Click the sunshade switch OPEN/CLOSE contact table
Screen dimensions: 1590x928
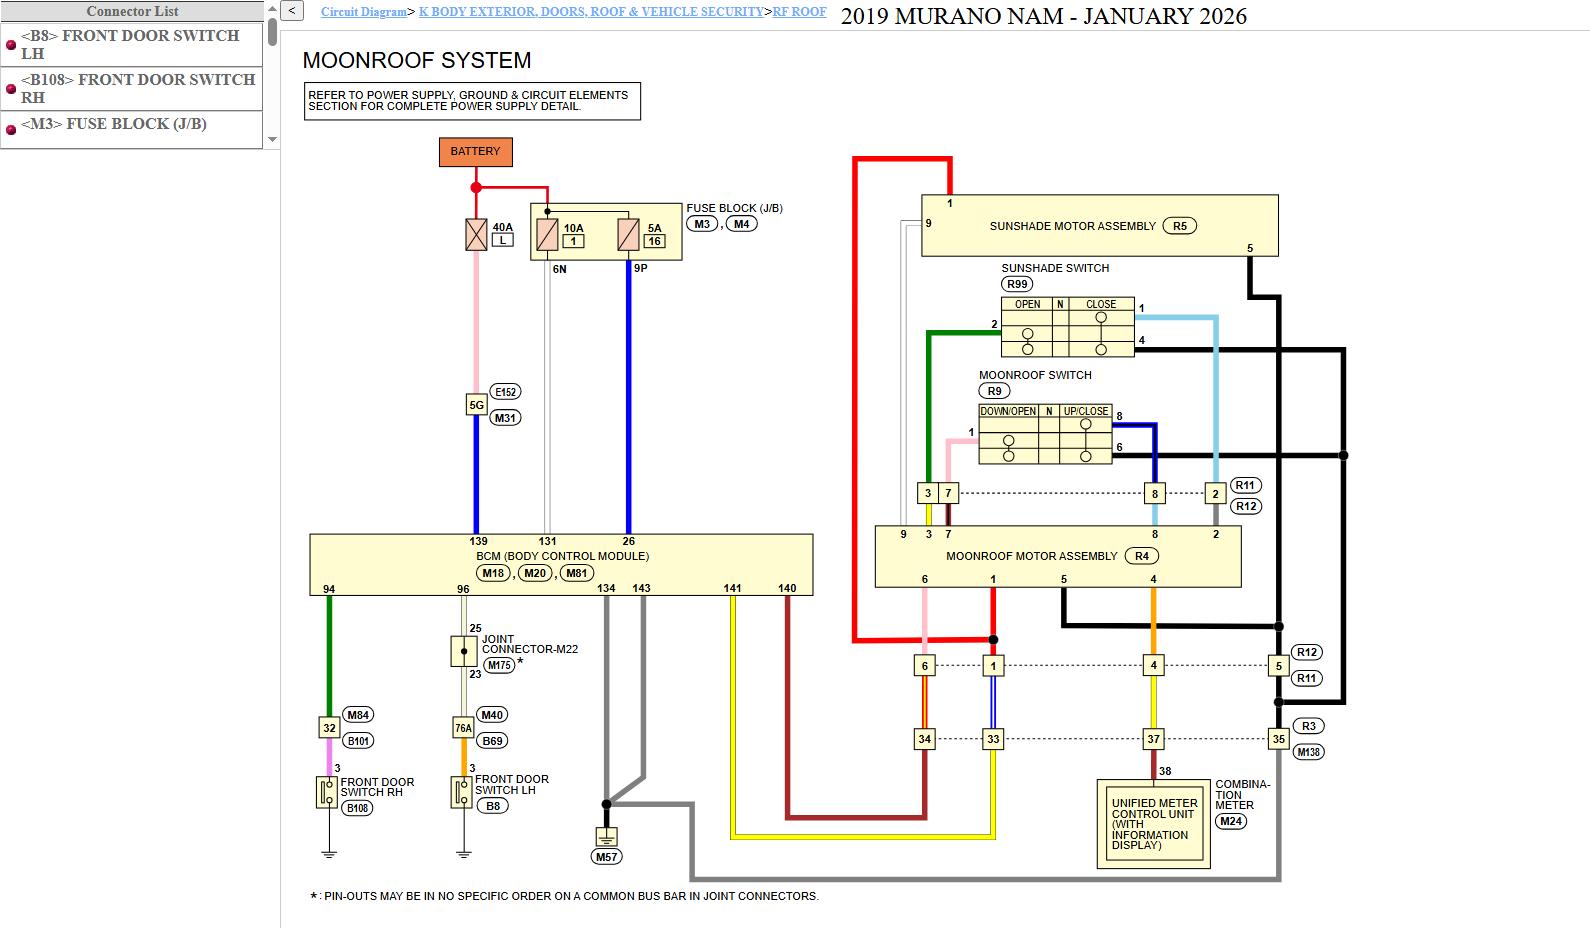click(x=1068, y=326)
